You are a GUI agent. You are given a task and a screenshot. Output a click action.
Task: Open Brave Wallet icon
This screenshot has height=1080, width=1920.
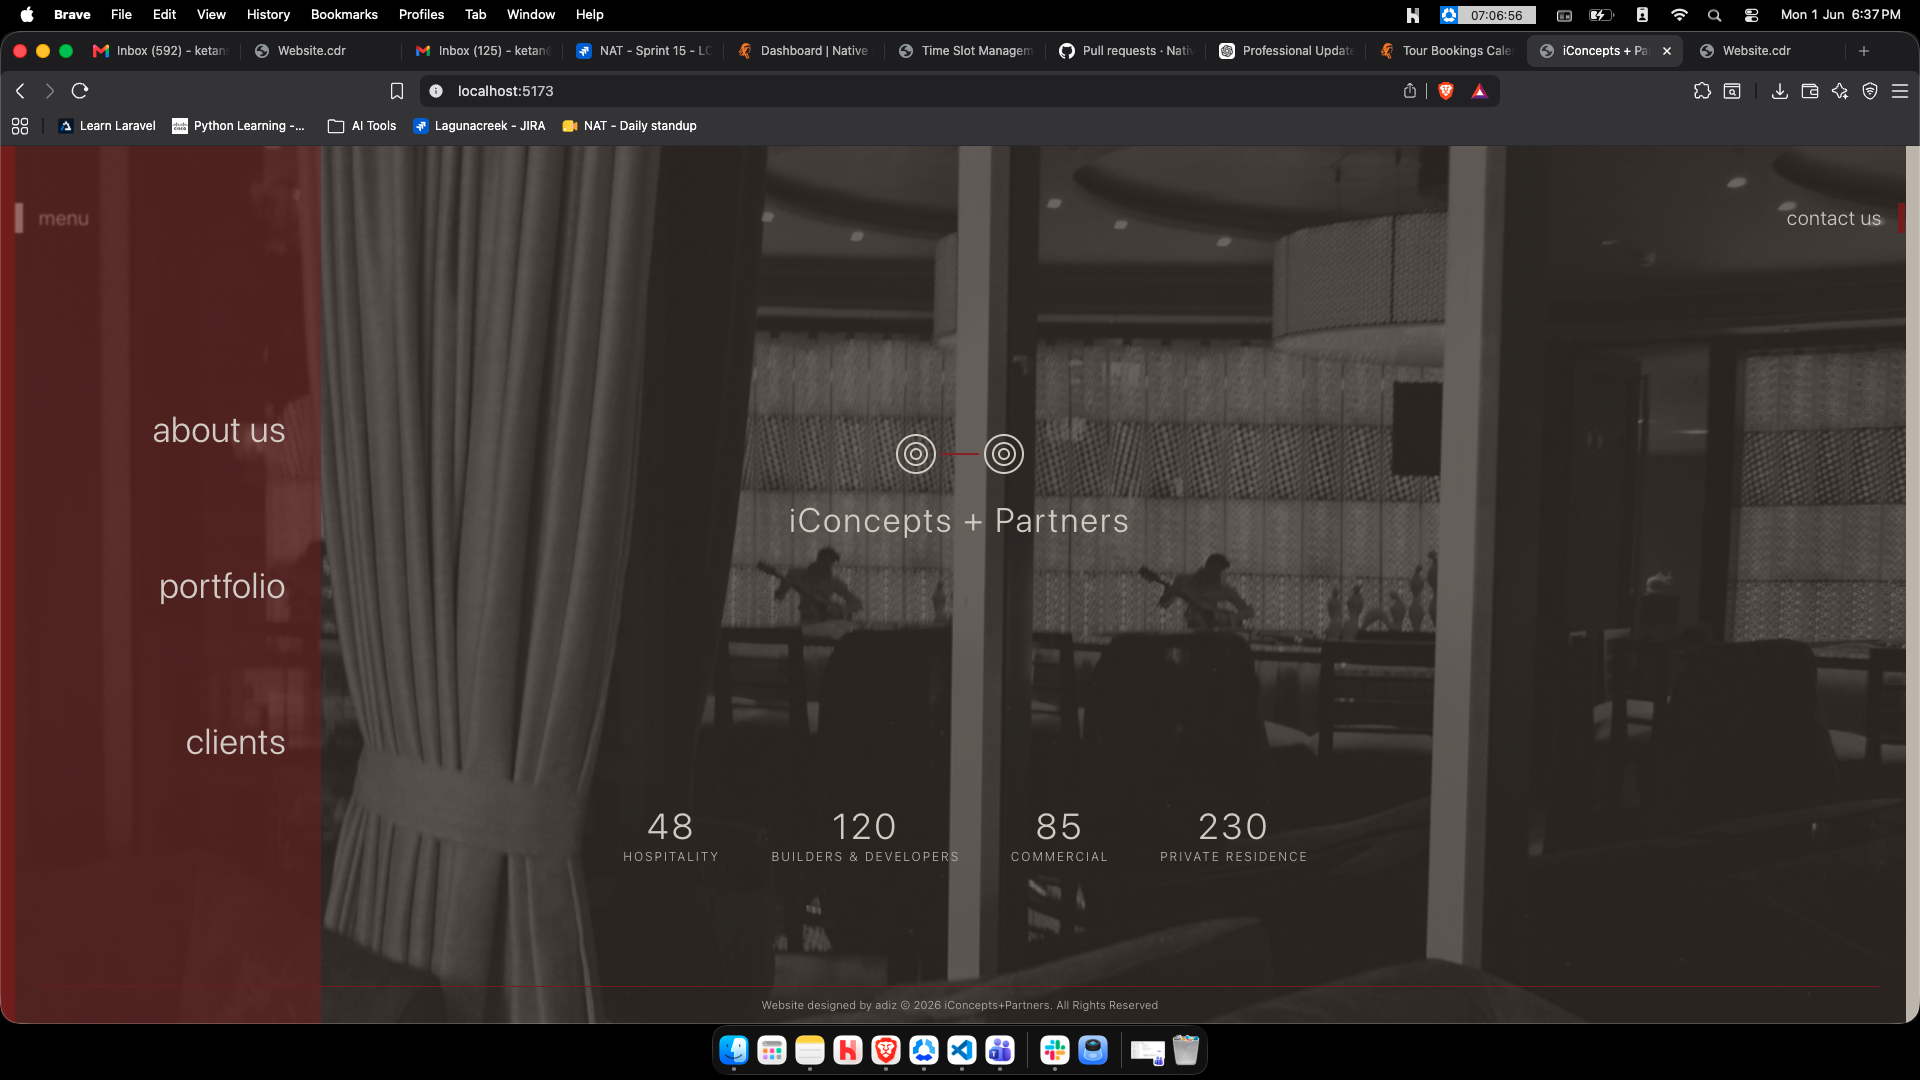point(1810,91)
